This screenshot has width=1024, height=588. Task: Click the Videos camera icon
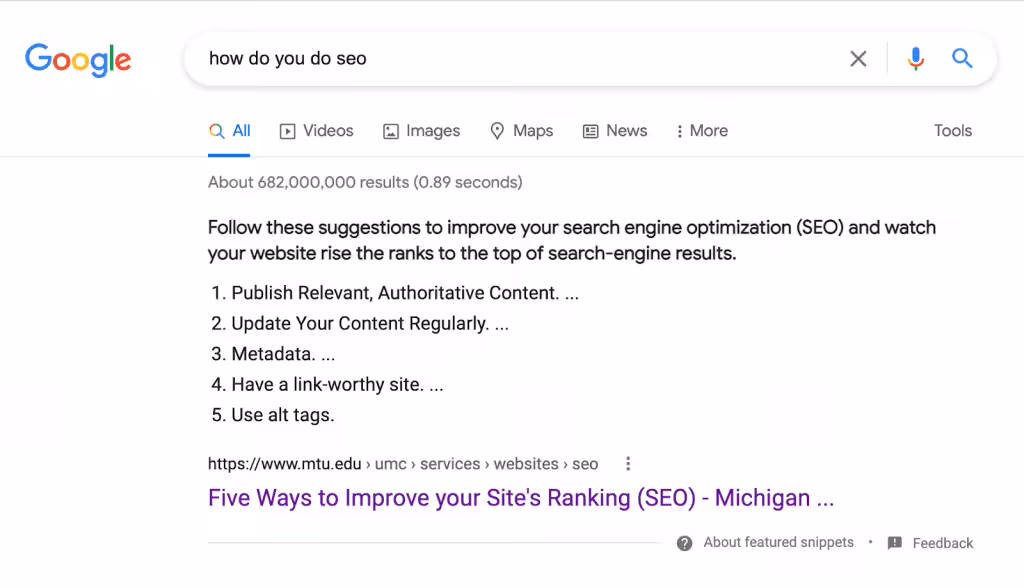286,130
